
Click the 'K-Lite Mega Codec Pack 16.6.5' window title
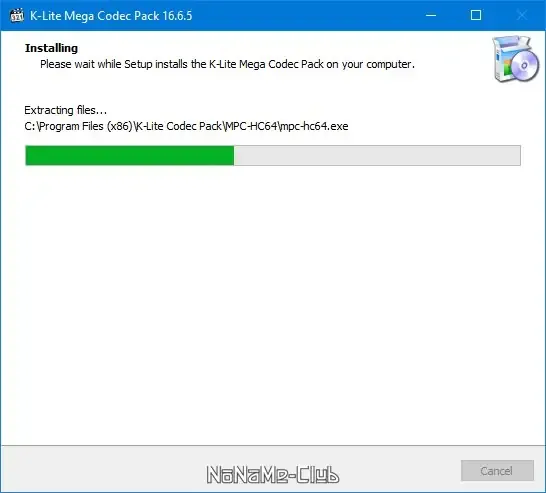[111, 16]
